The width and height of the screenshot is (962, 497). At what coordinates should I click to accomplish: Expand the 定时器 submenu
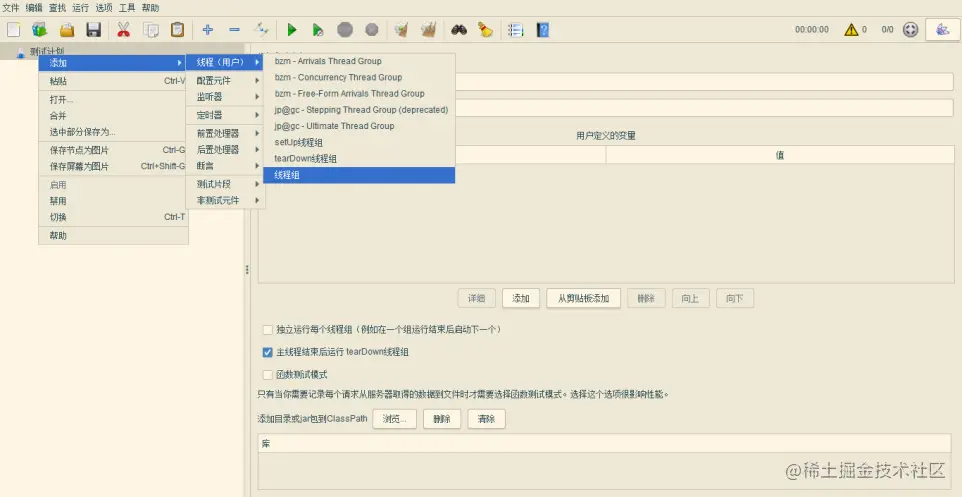(225, 115)
